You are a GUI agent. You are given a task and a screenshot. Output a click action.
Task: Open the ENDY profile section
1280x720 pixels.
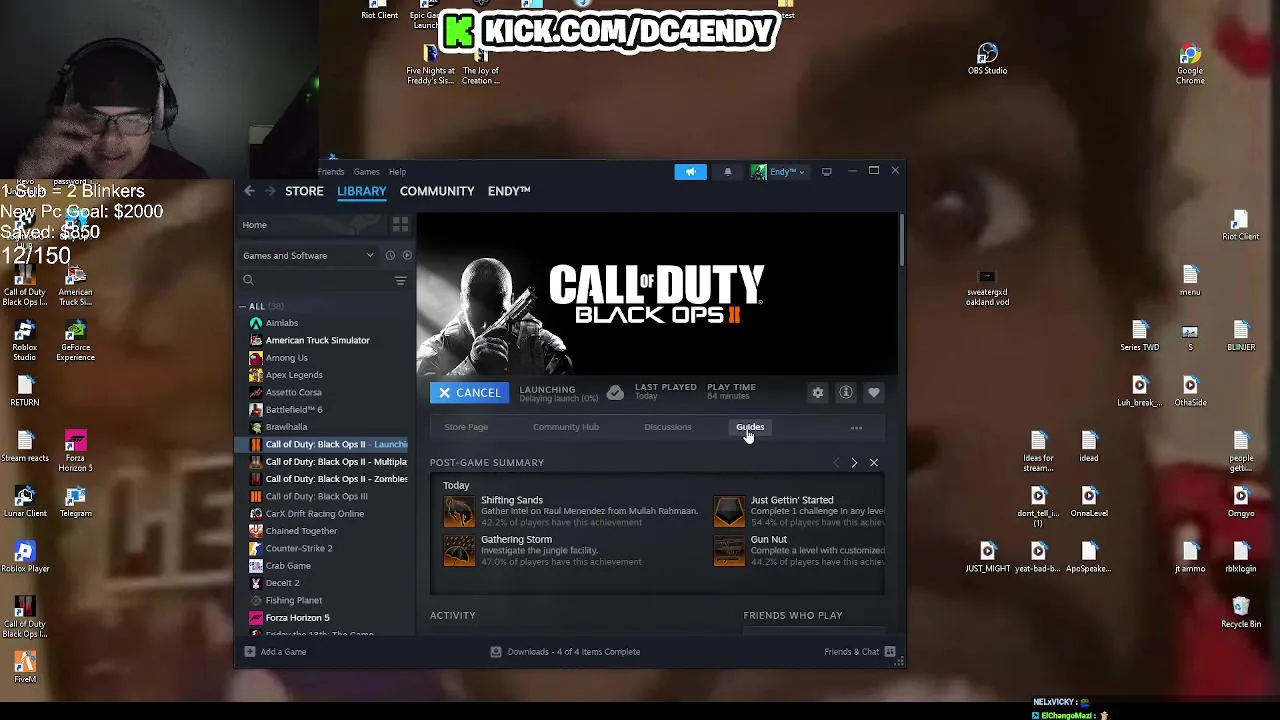point(509,191)
